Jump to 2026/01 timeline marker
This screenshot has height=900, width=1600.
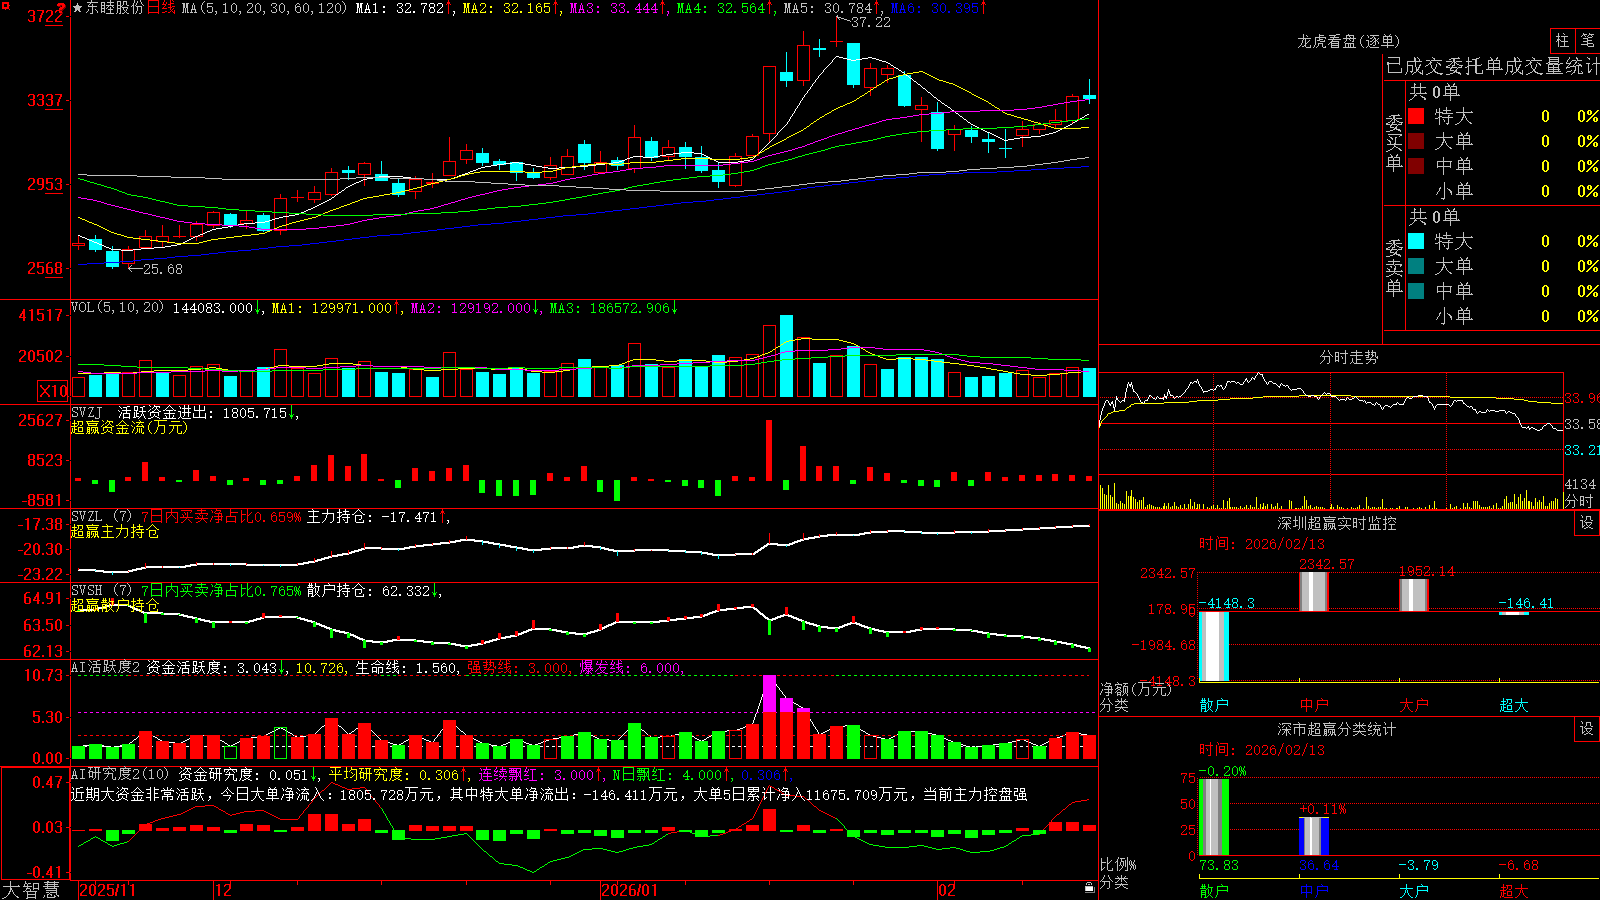630,890
